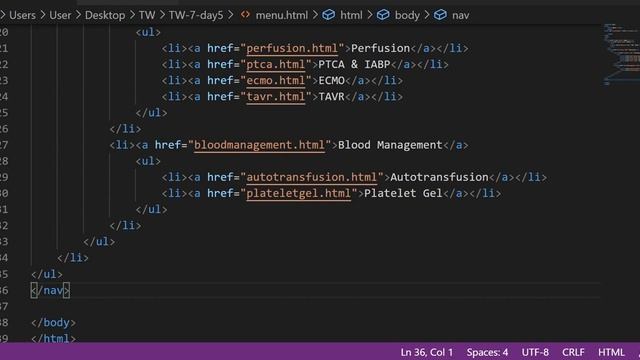The width and height of the screenshot is (640, 360).
Task: Click the HTML file icon beside menu.html
Action: tap(245, 15)
